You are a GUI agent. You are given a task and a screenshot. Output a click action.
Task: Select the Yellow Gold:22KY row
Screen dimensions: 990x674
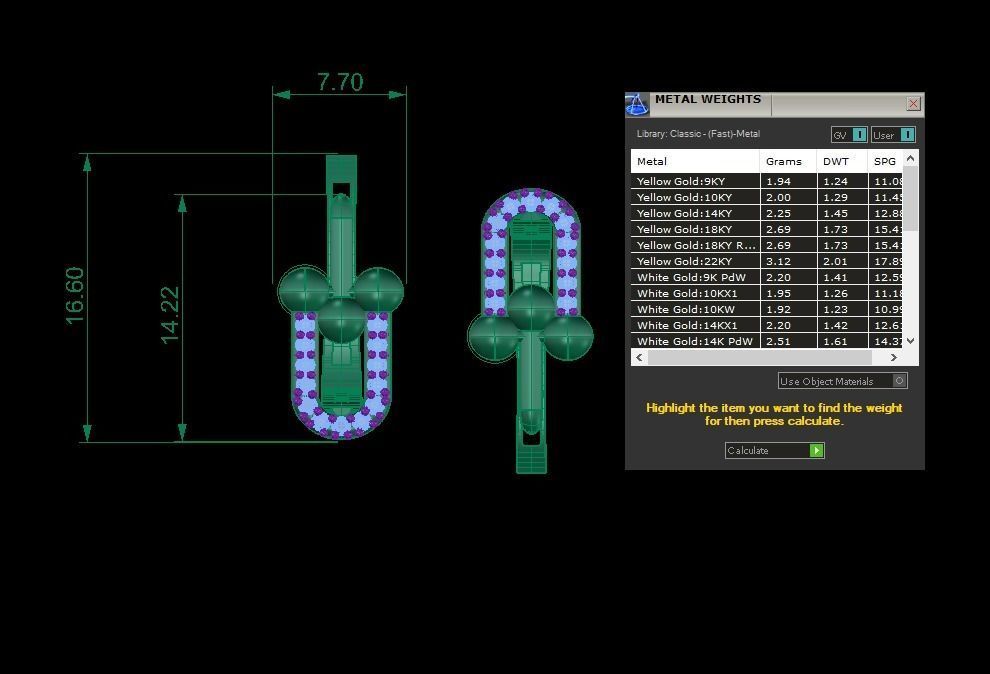coord(766,261)
